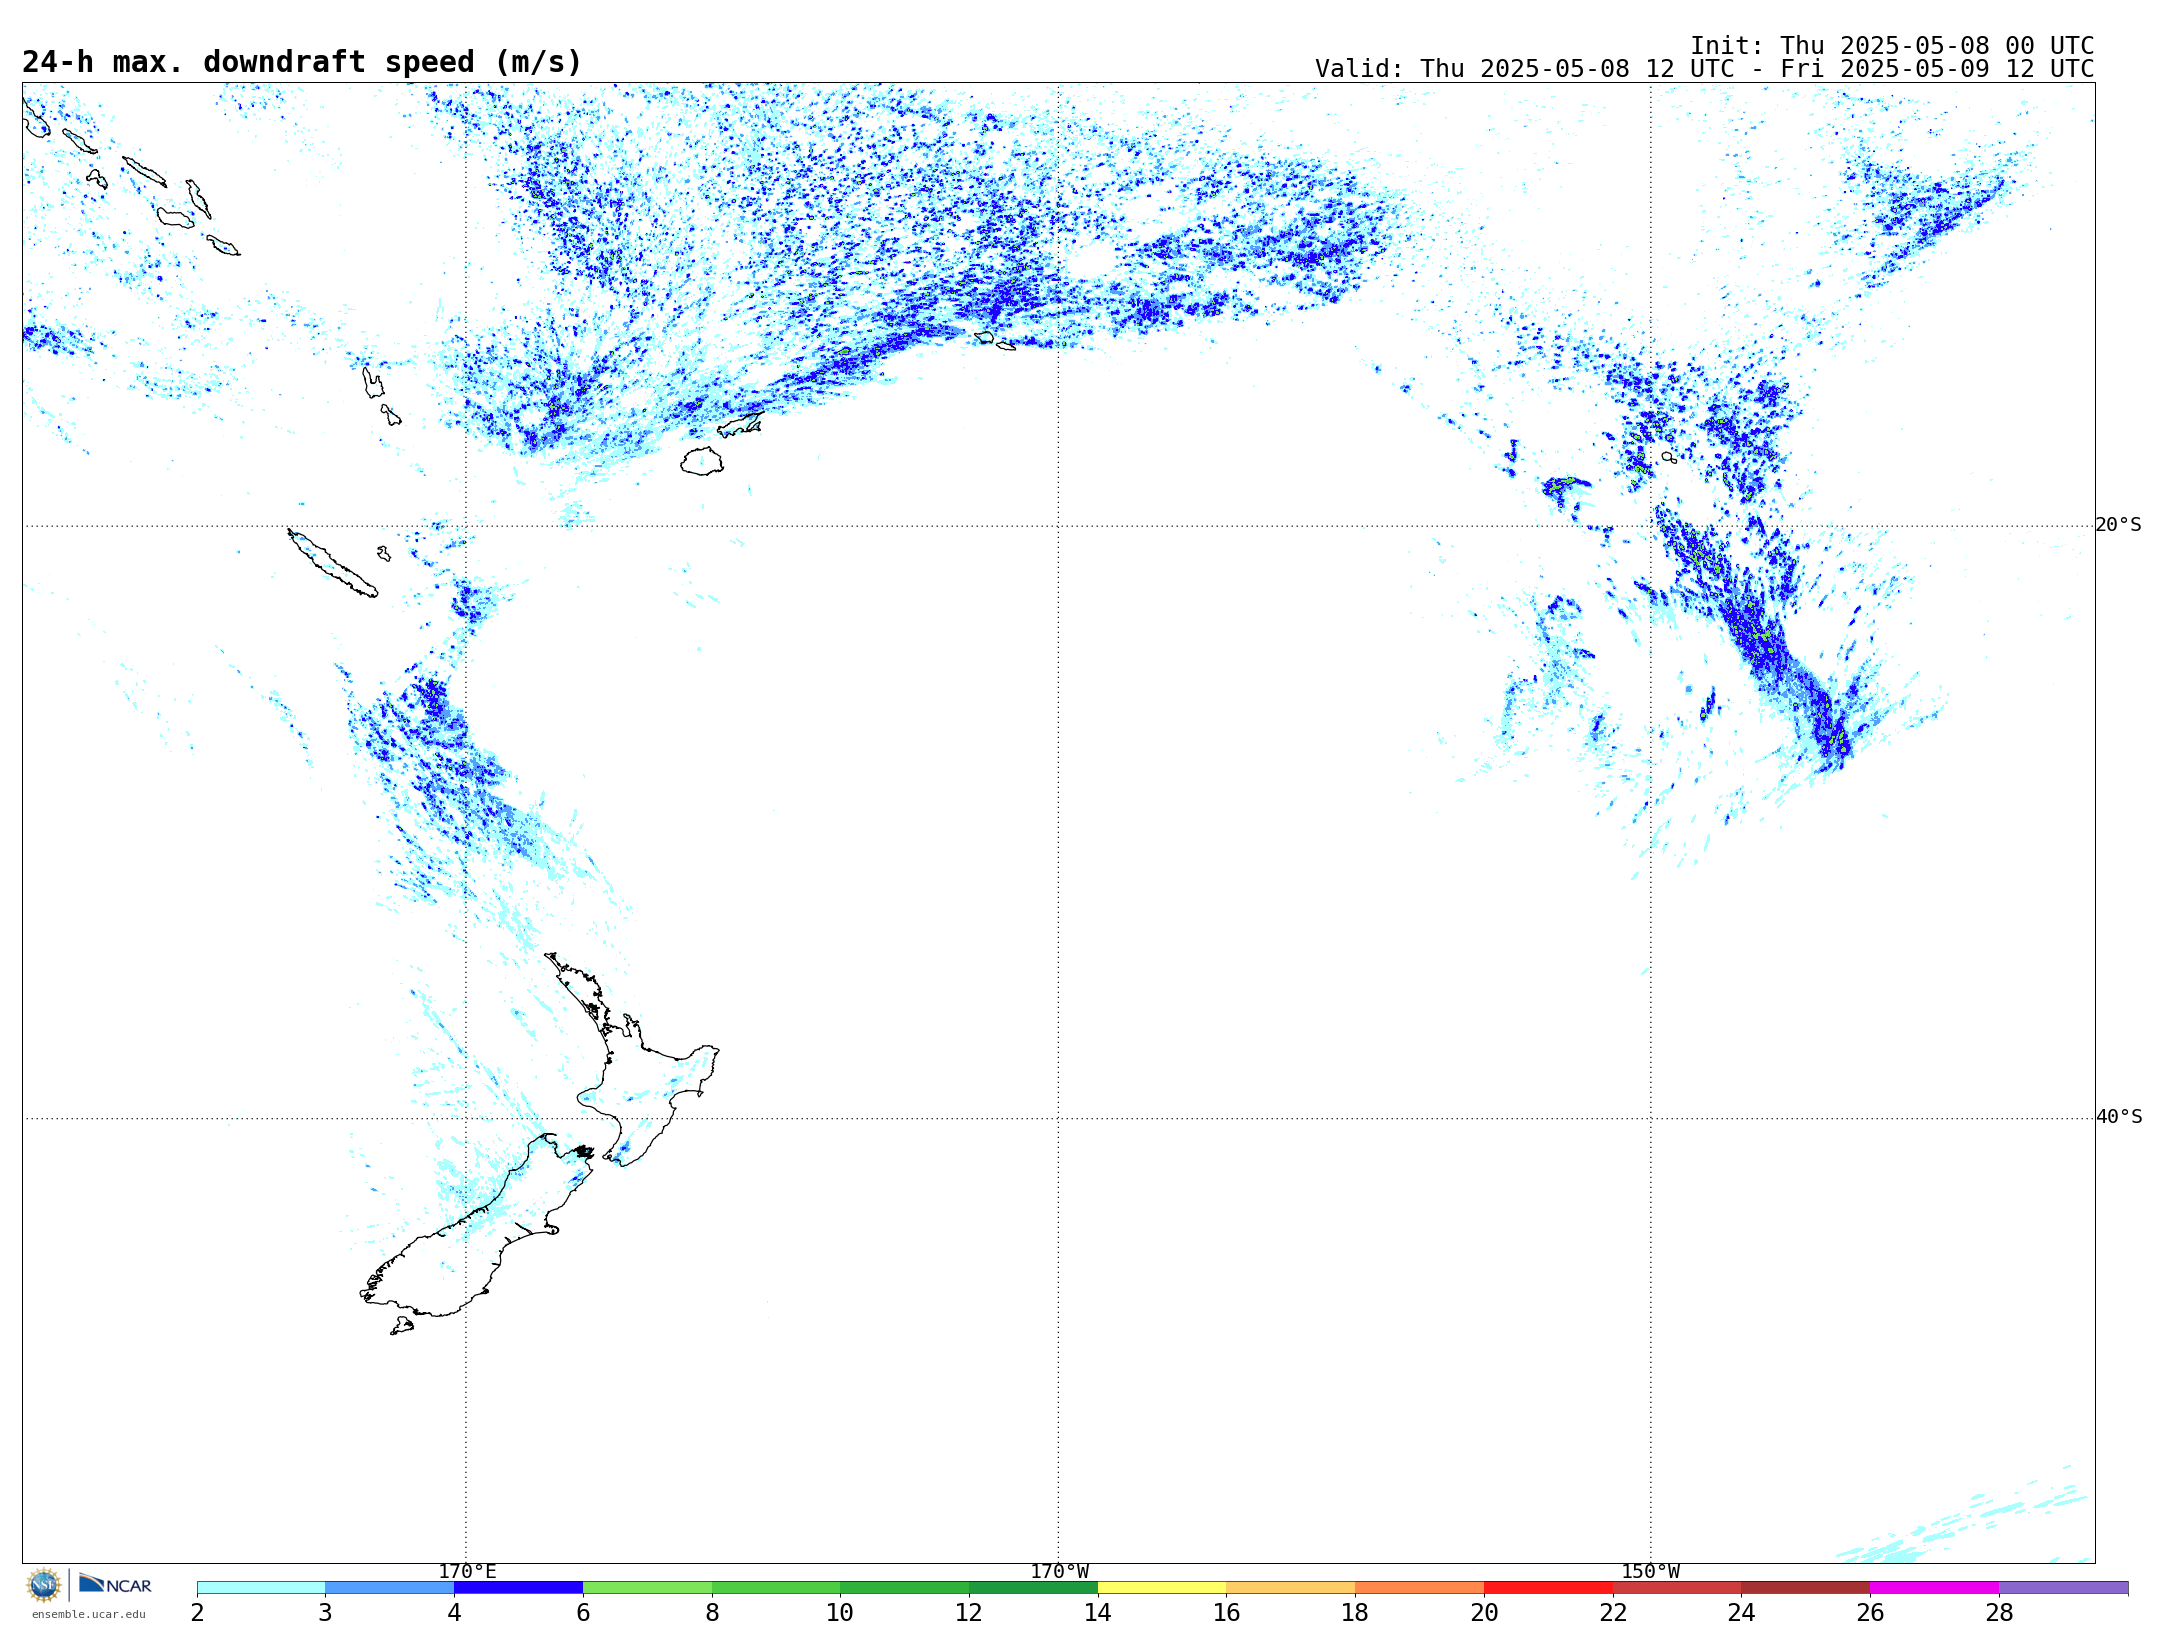2160x1626 pixels.
Task: Click the NCAR logo
Action: pyautogui.click(x=115, y=1584)
